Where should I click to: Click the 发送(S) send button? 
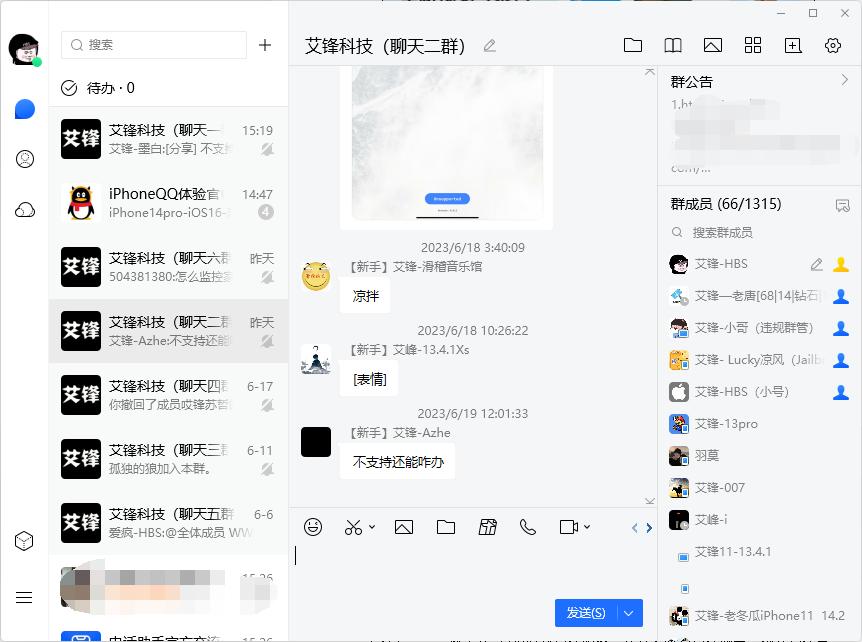point(585,613)
